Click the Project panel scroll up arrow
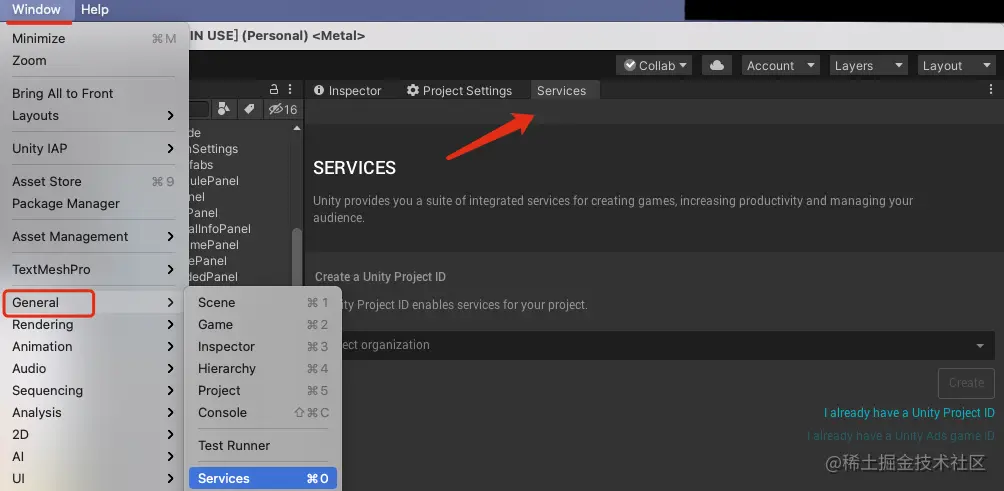Image resolution: width=1004 pixels, height=491 pixels. pos(296,128)
